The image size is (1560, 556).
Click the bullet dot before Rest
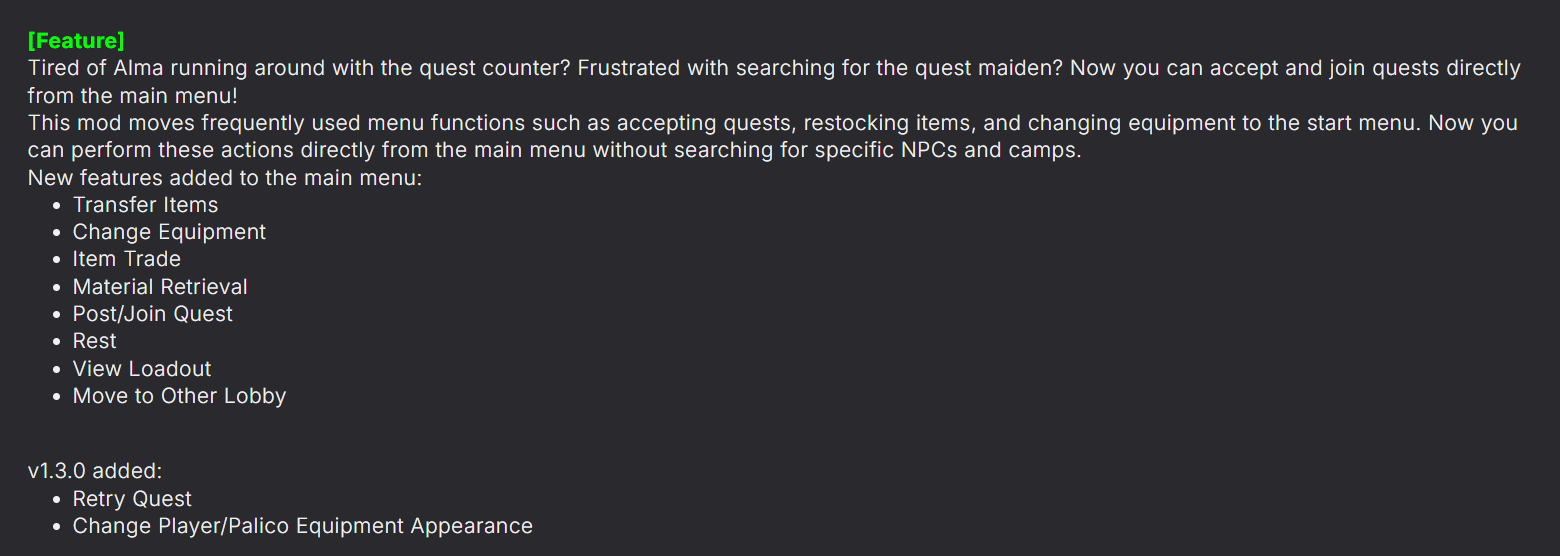57,342
